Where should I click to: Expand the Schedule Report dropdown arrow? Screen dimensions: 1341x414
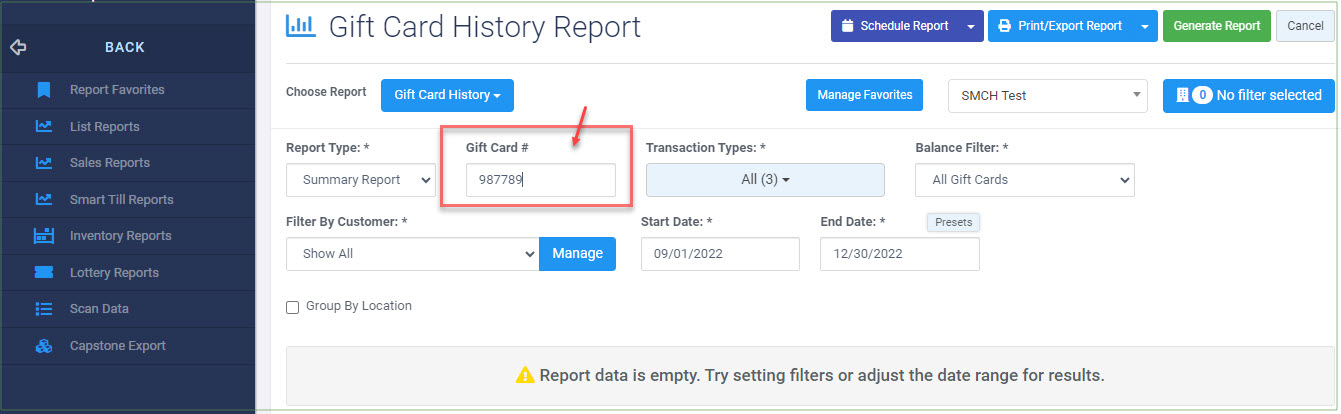click(971, 26)
